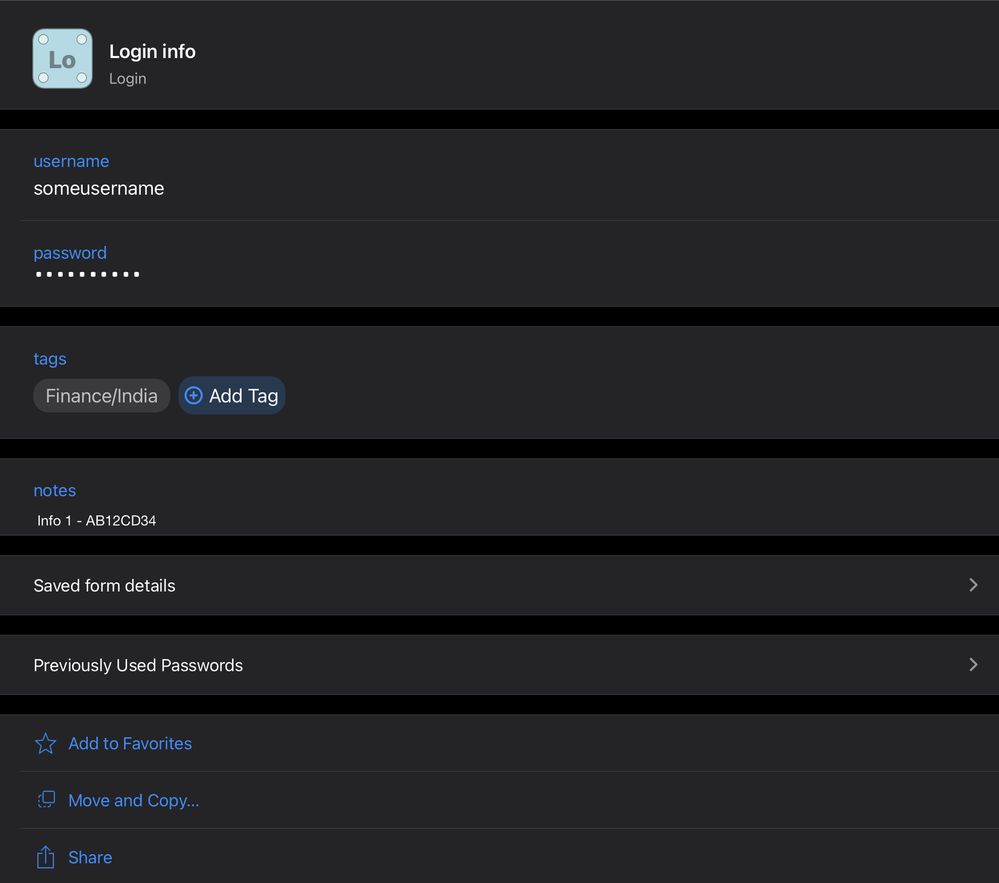Click the plus icon in Add Tag

tap(194, 396)
